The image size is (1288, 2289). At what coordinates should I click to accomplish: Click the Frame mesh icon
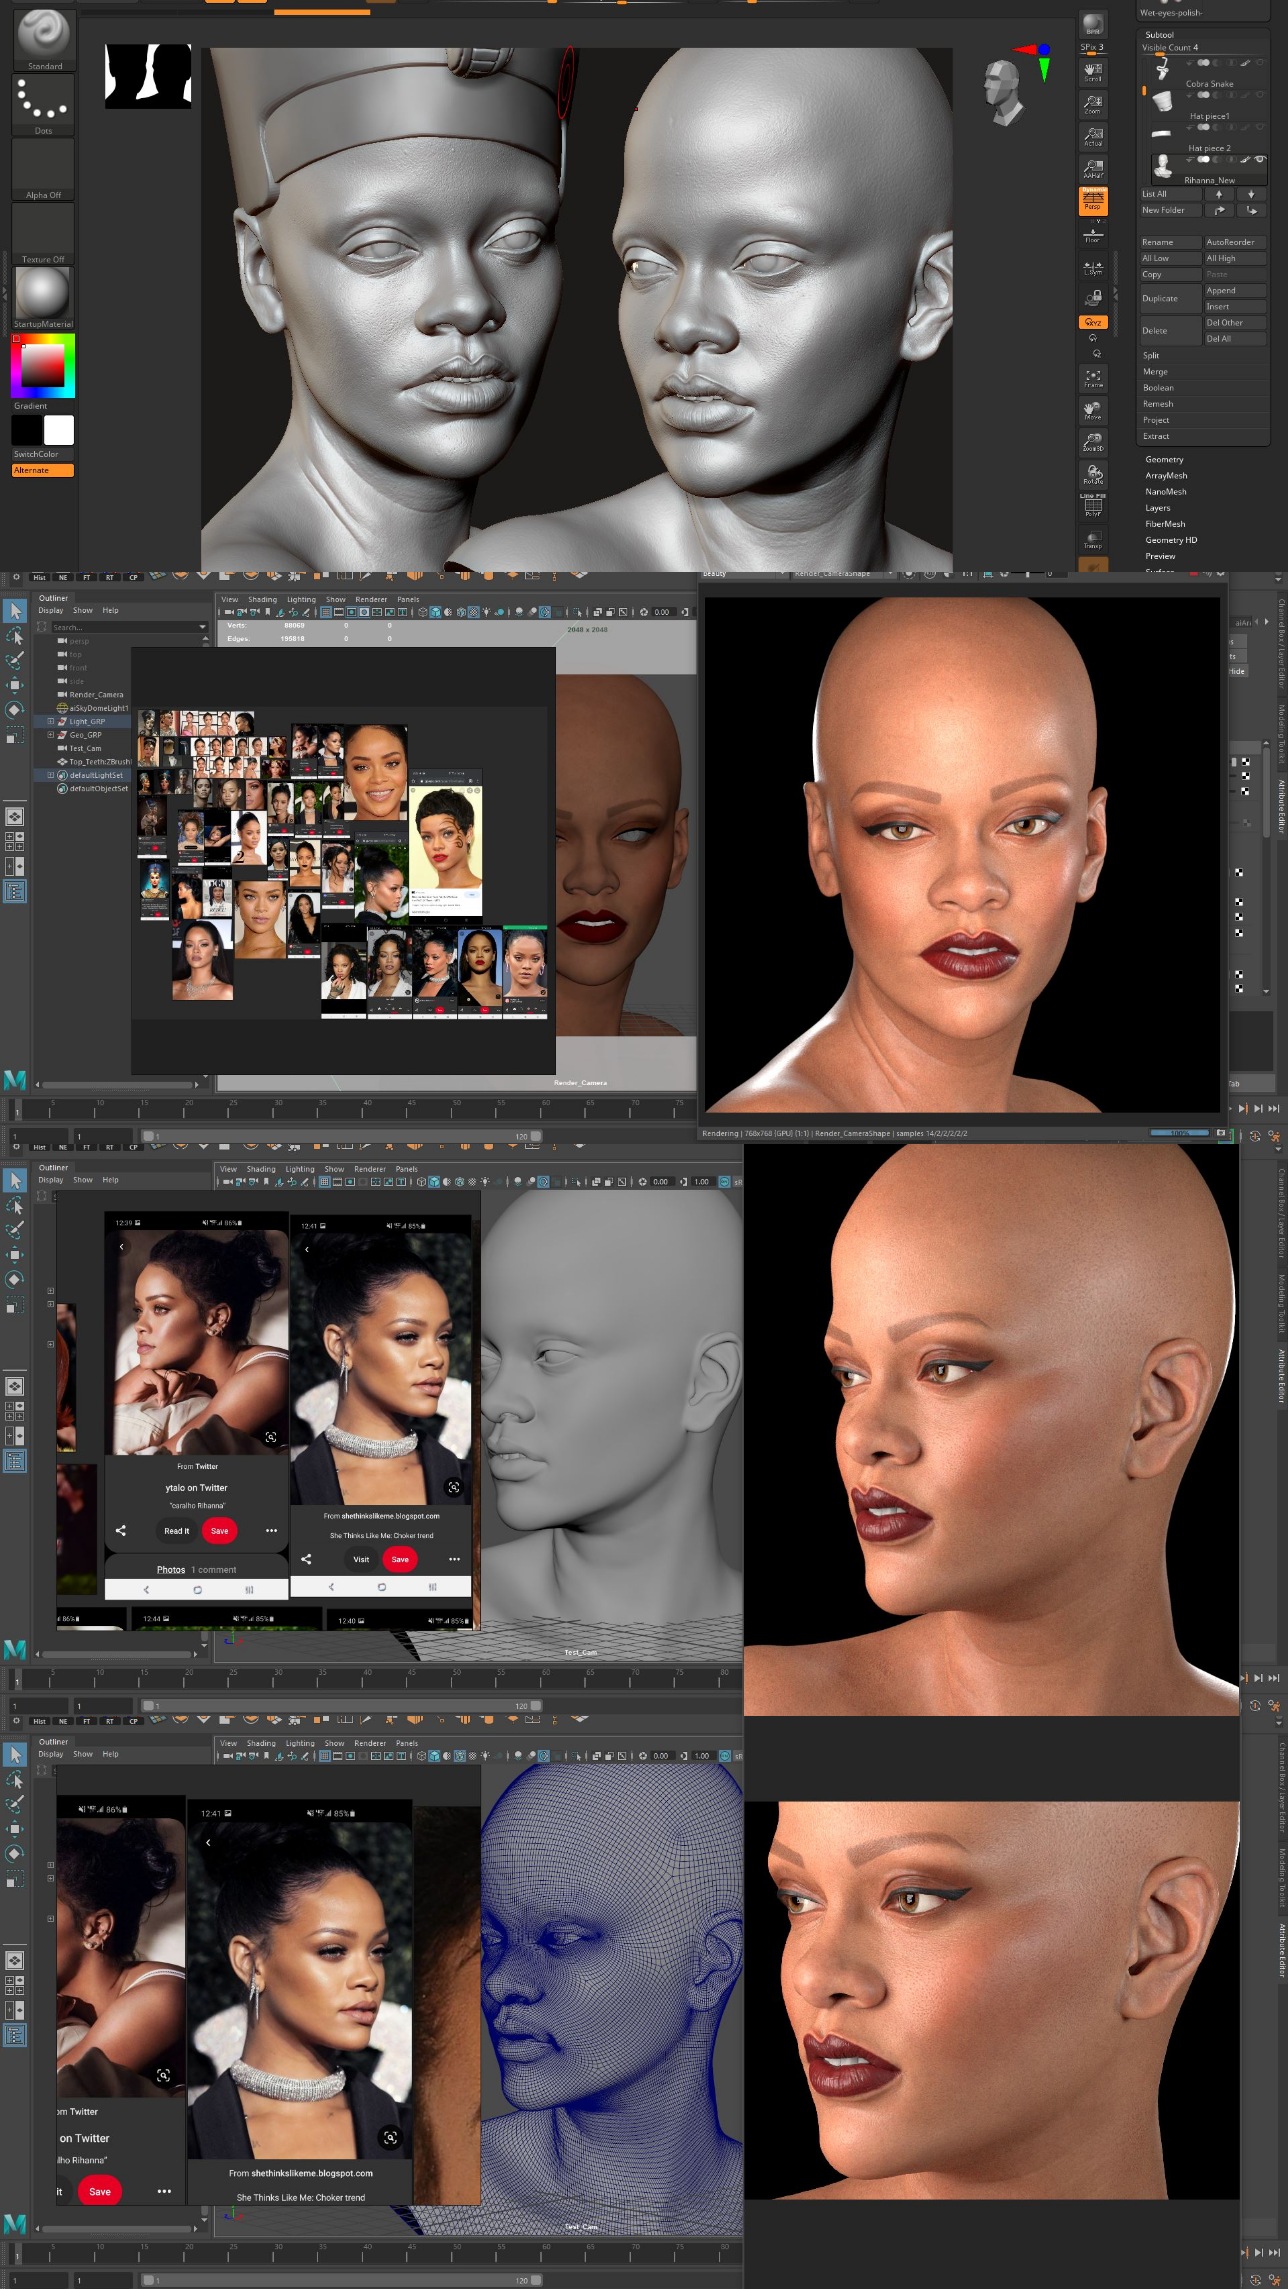(x=1093, y=378)
